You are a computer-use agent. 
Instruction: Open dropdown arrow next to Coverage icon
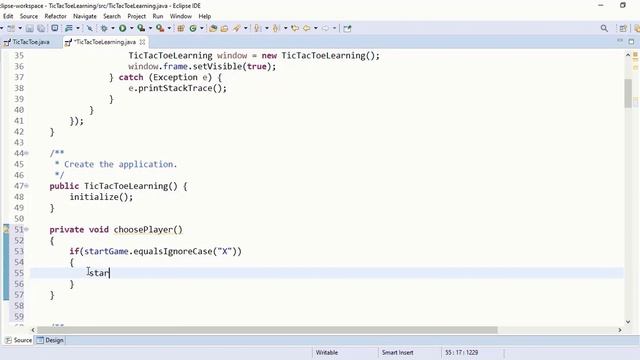click(x=150, y=28)
